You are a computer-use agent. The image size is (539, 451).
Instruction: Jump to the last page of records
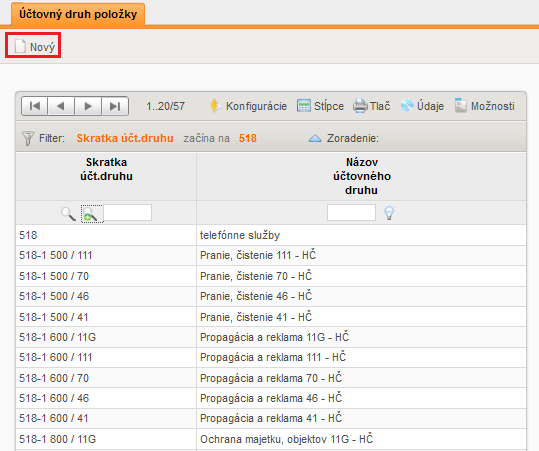pos(115,106)
